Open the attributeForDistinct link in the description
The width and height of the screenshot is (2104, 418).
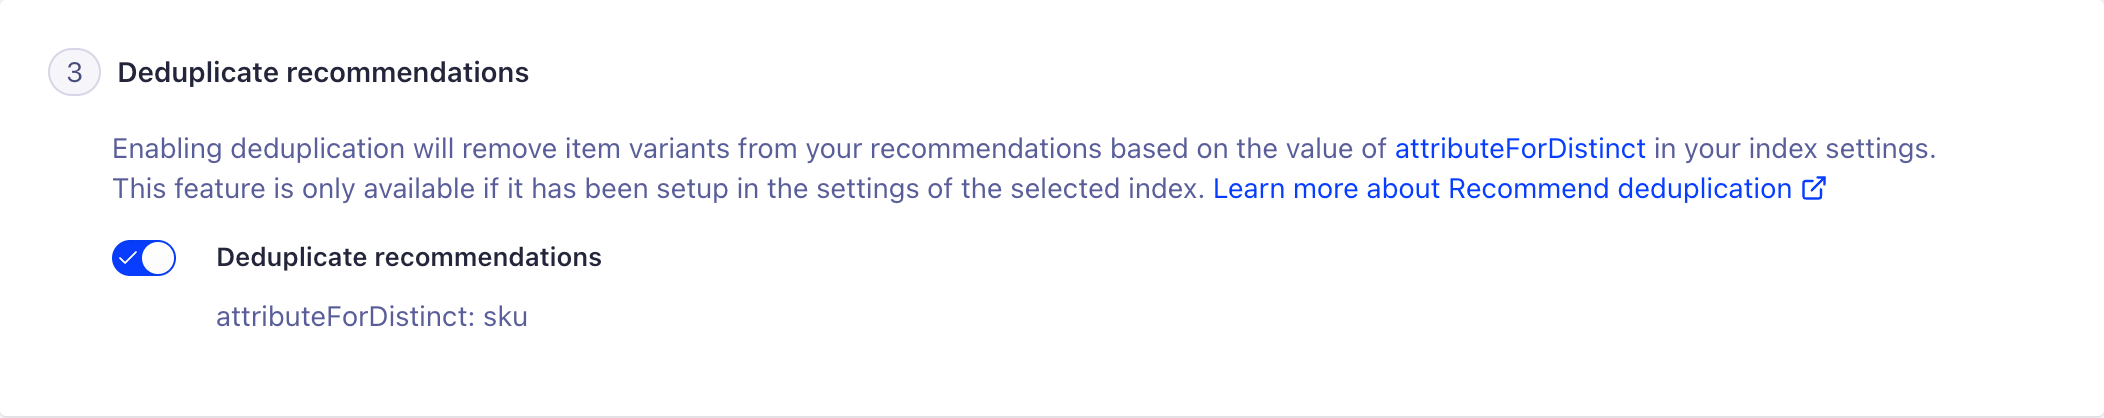[1519, 149]
